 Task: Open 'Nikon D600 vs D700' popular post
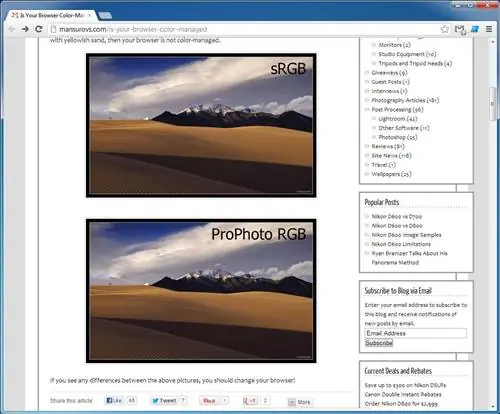pyautogui.click(x=397, y=216)
